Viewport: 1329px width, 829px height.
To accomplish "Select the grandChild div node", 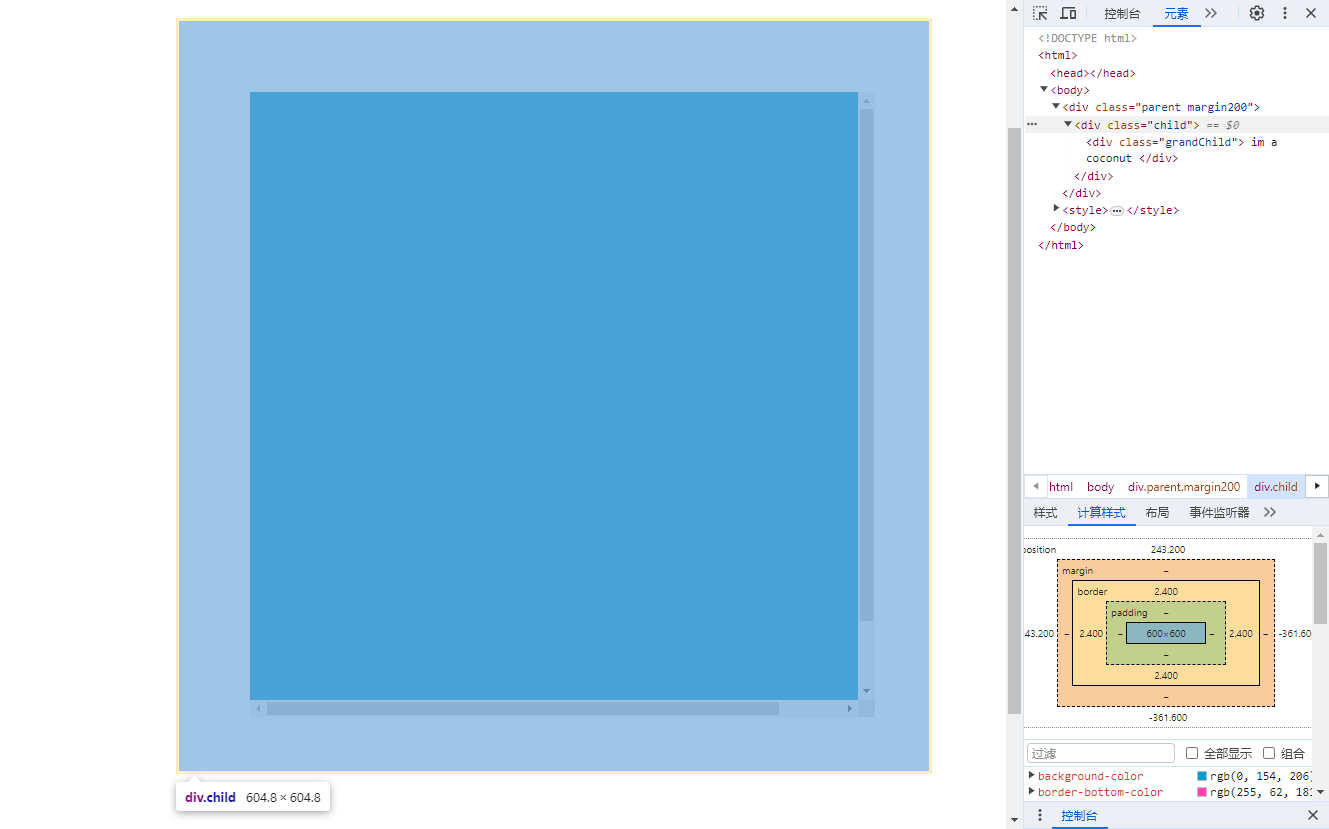I will (1182, 150).
